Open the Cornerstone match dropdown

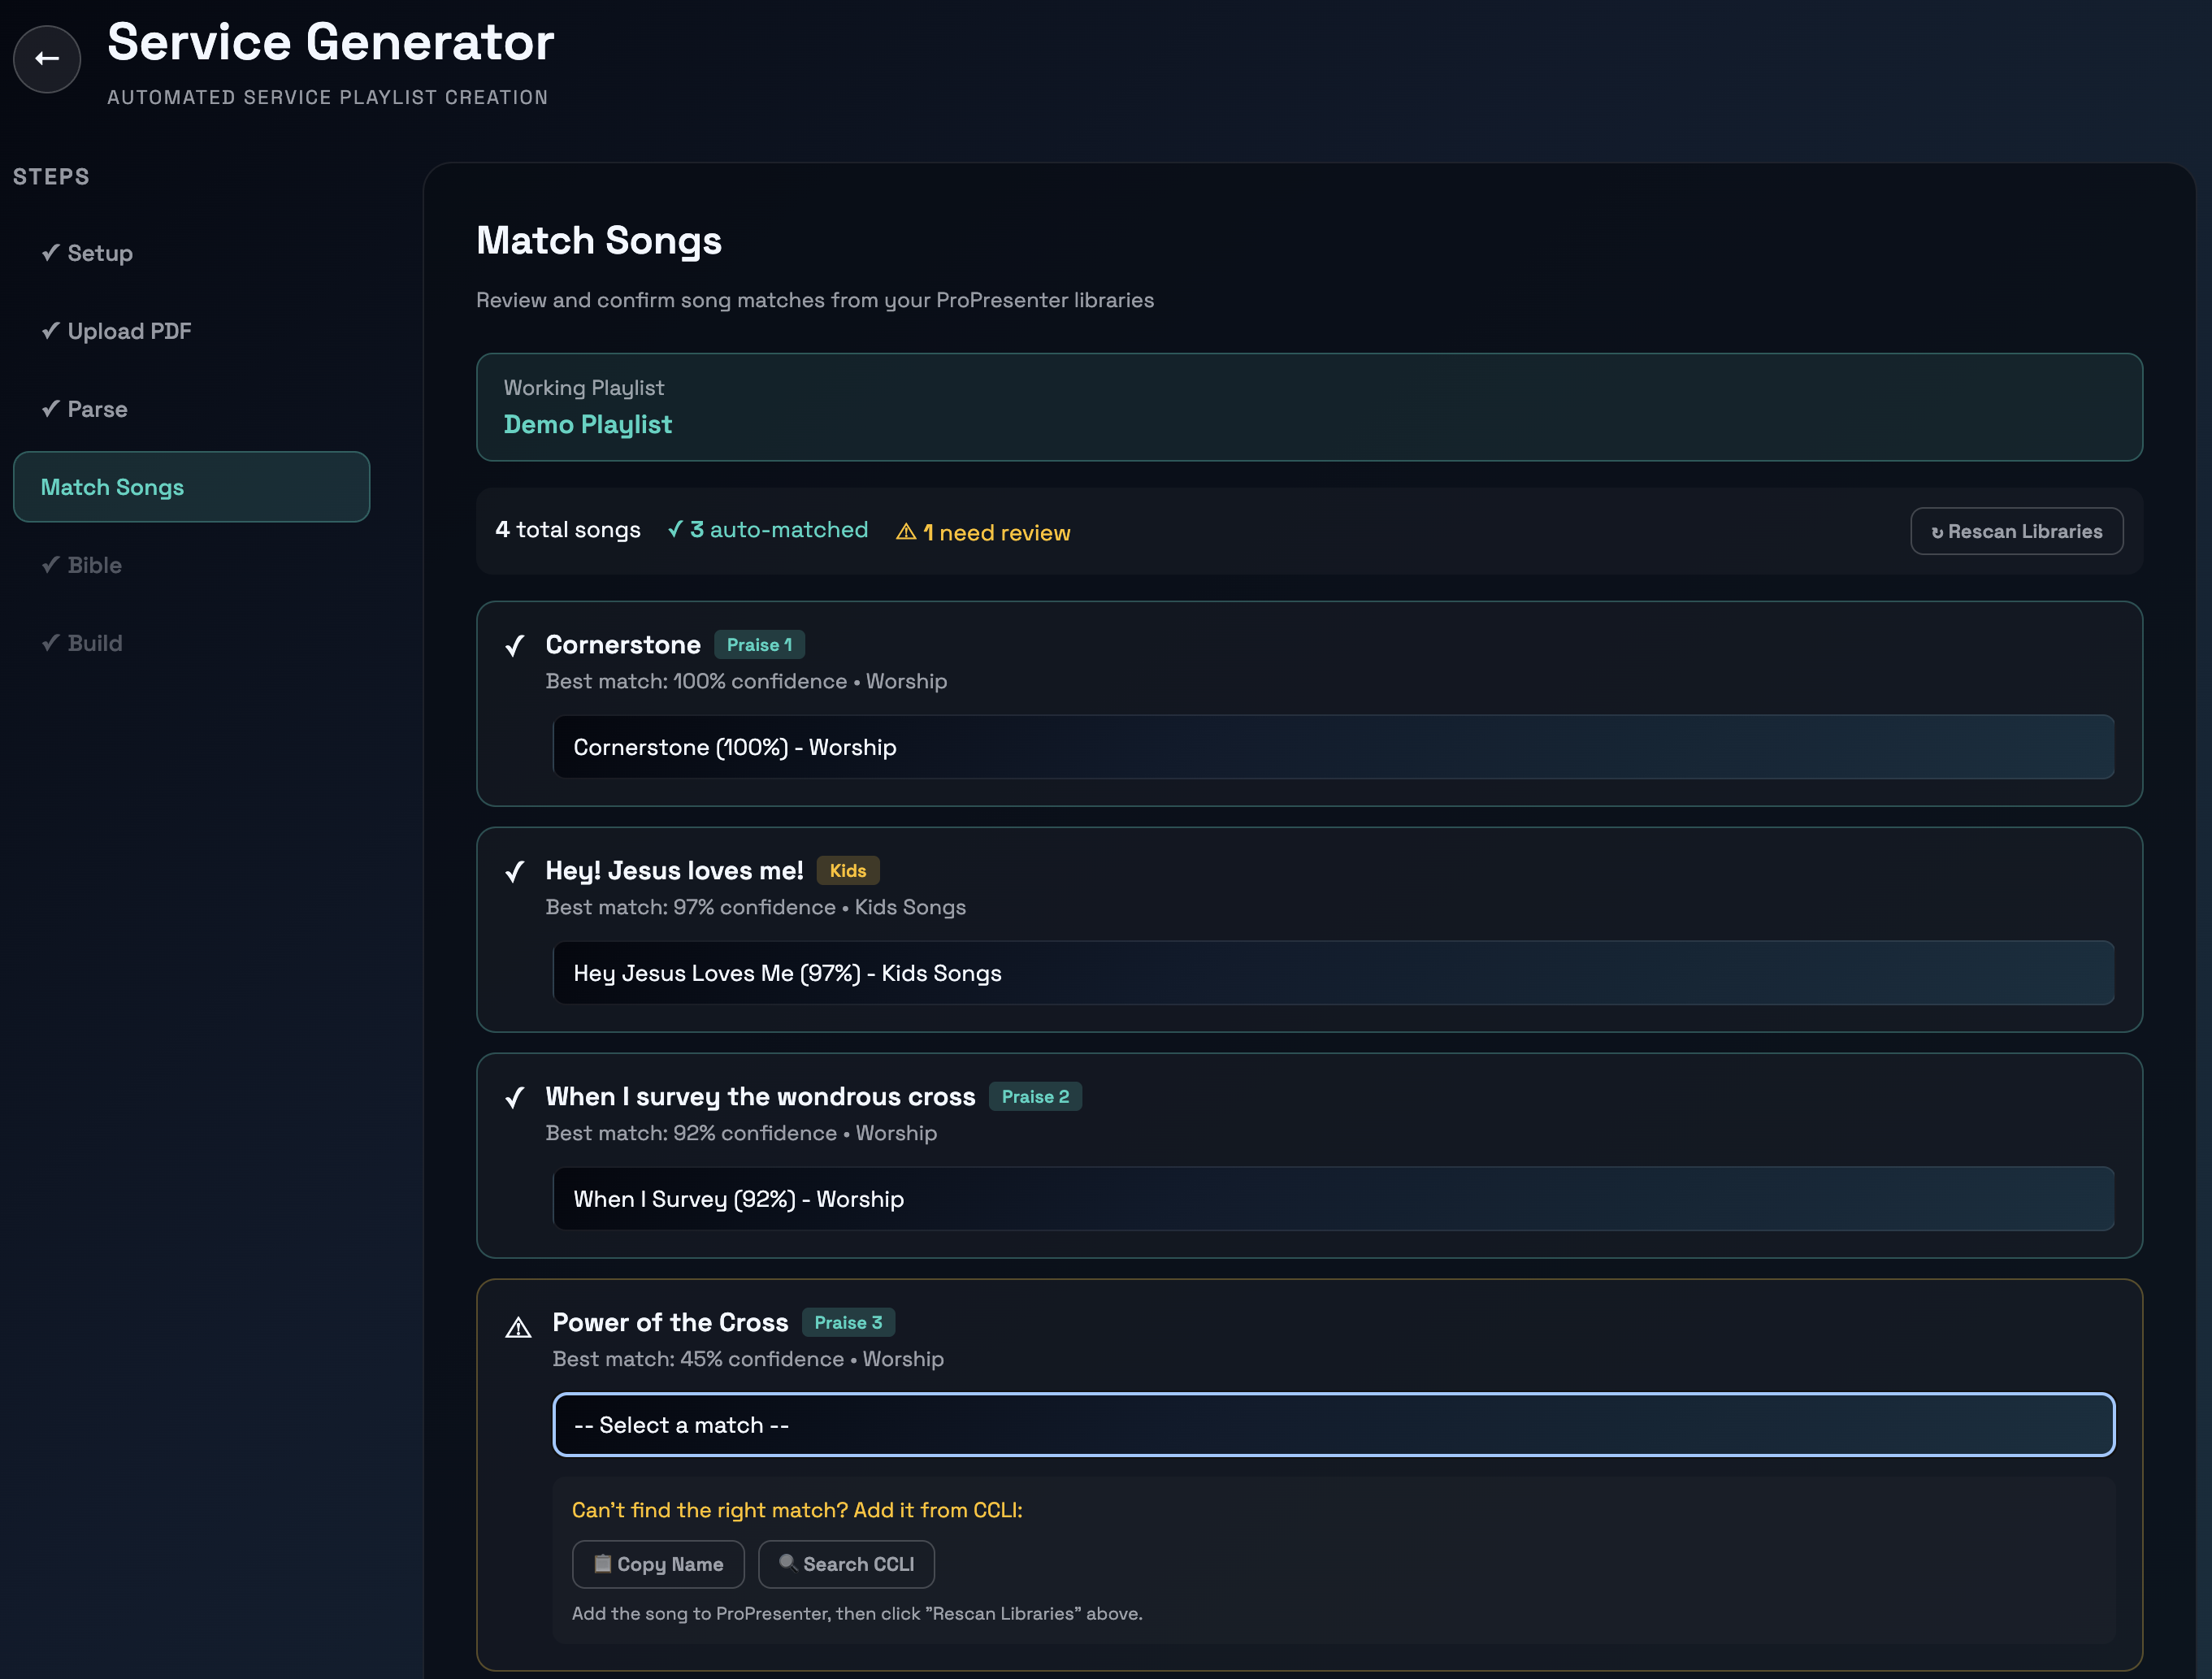point(1333,747)
